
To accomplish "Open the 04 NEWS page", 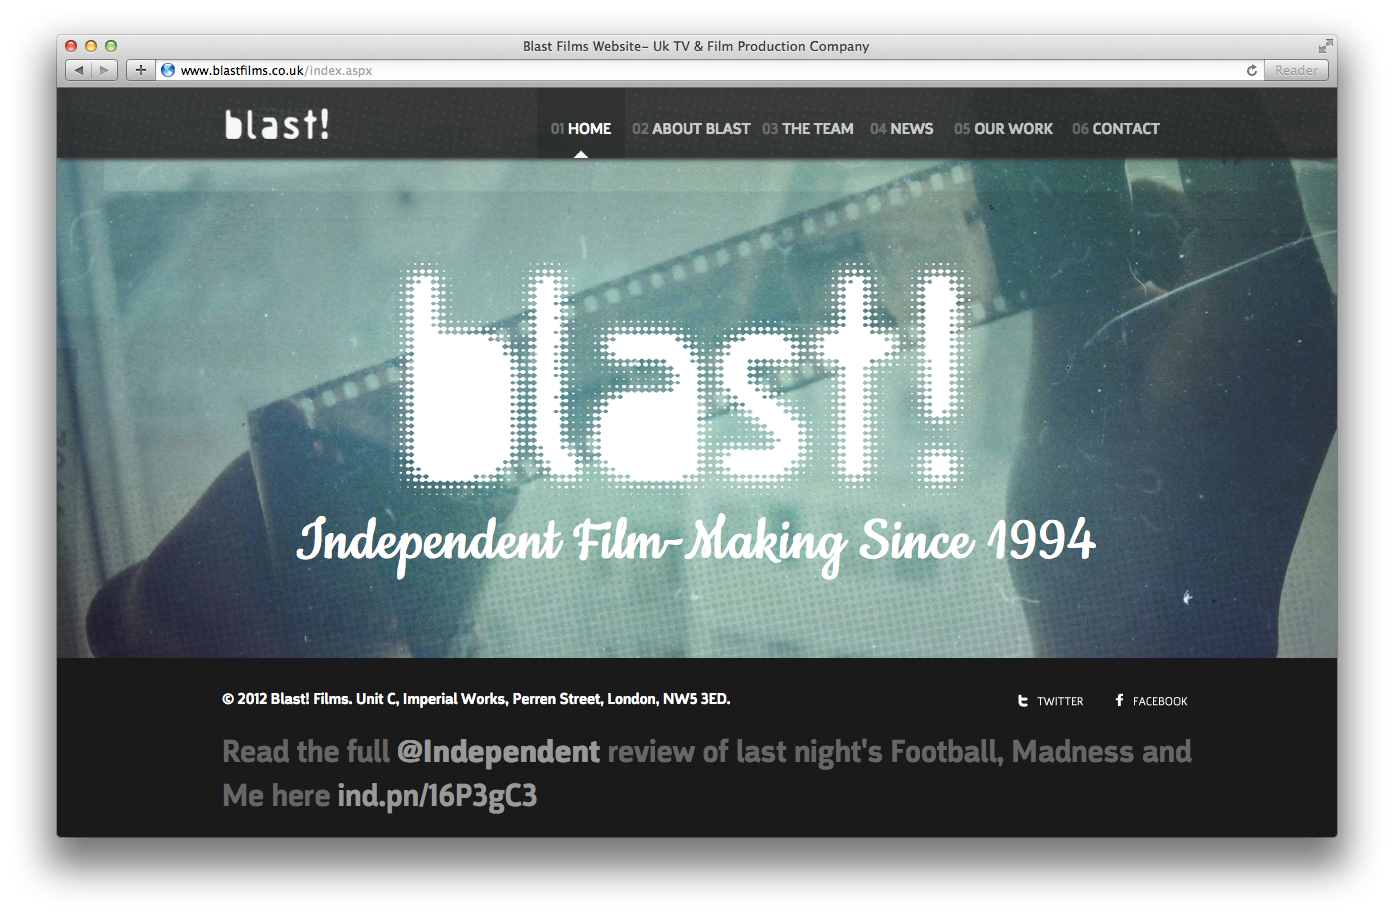I will (902, 128).
